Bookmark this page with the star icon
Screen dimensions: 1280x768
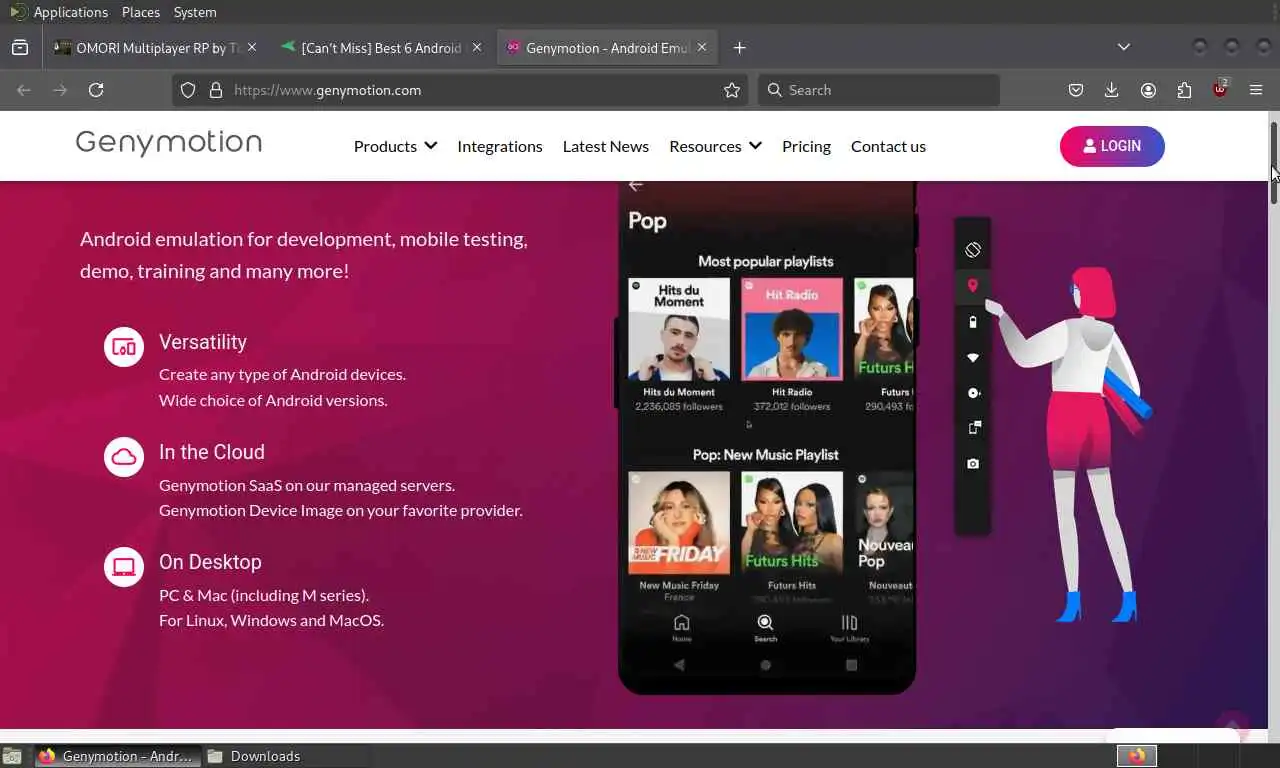(732, 90)
